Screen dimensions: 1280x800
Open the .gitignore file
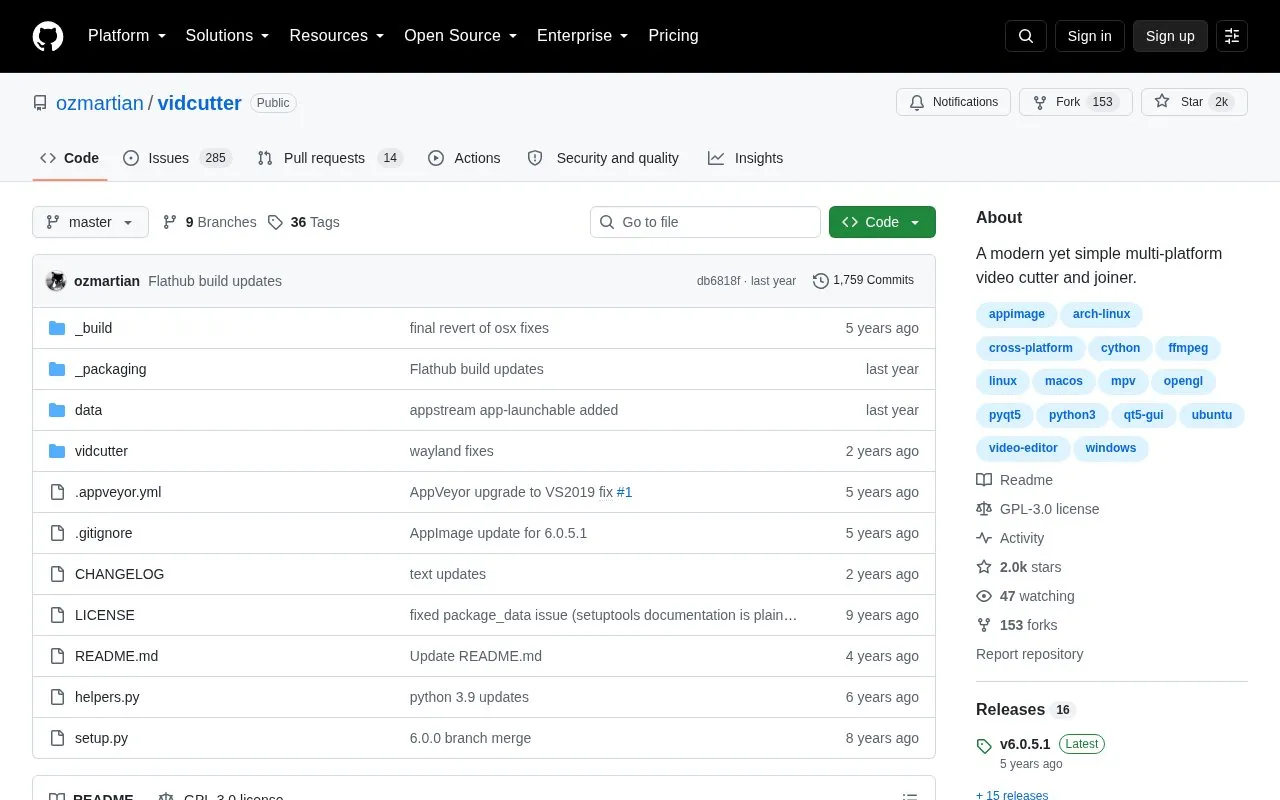[103, 533]
